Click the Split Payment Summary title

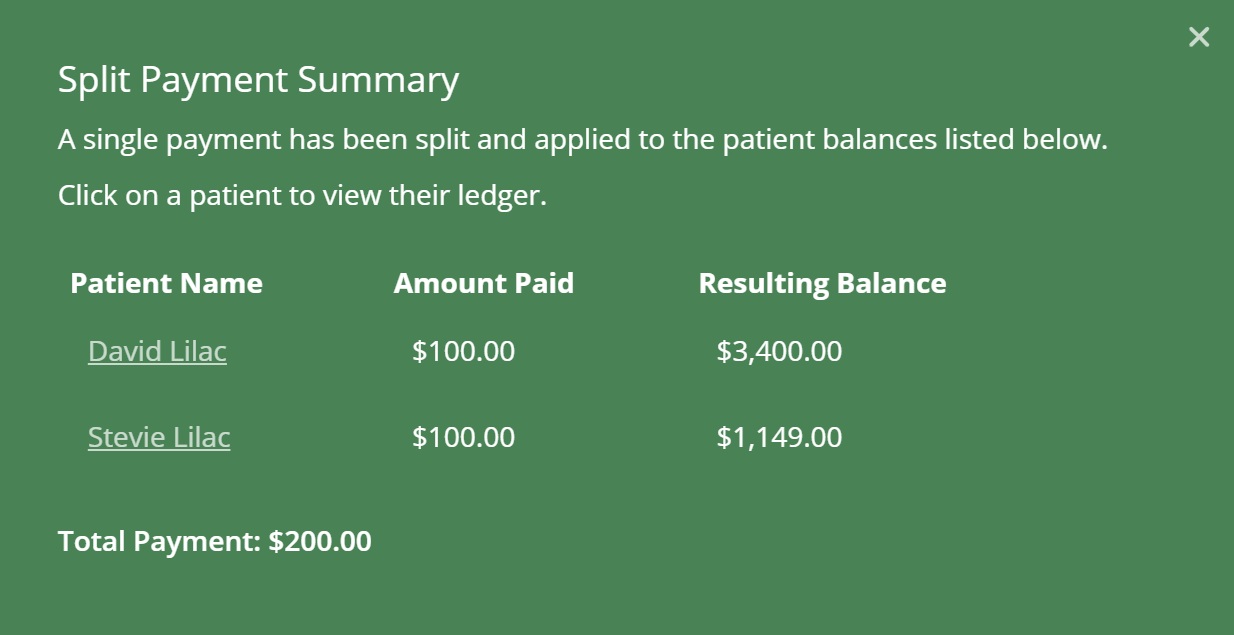tap(258, 80)
